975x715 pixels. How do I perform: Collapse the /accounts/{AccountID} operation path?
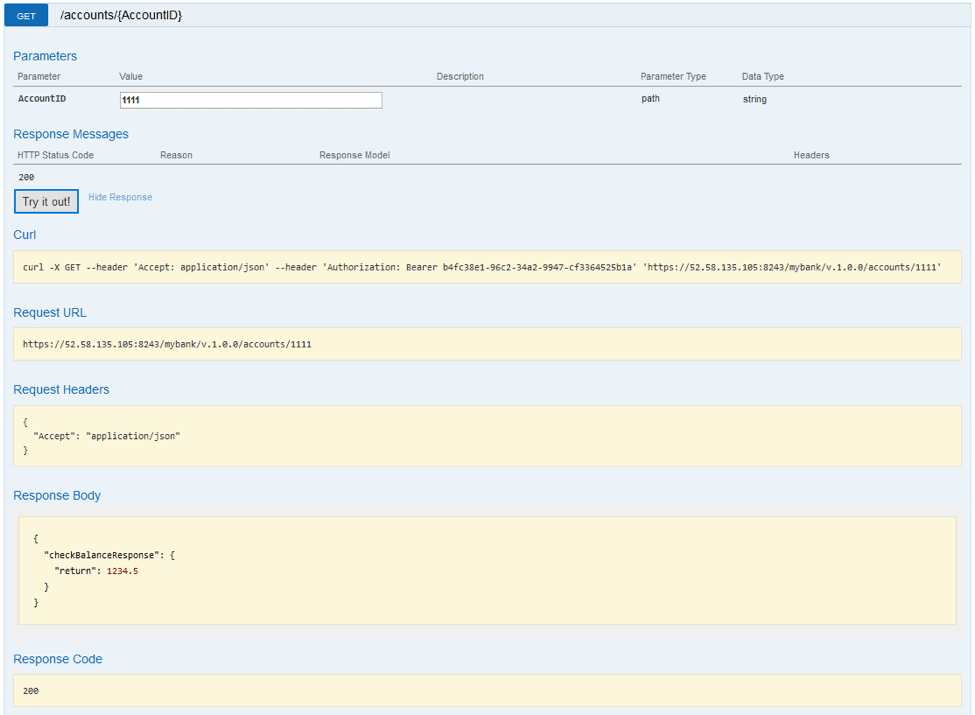click(x=121, y=16)
